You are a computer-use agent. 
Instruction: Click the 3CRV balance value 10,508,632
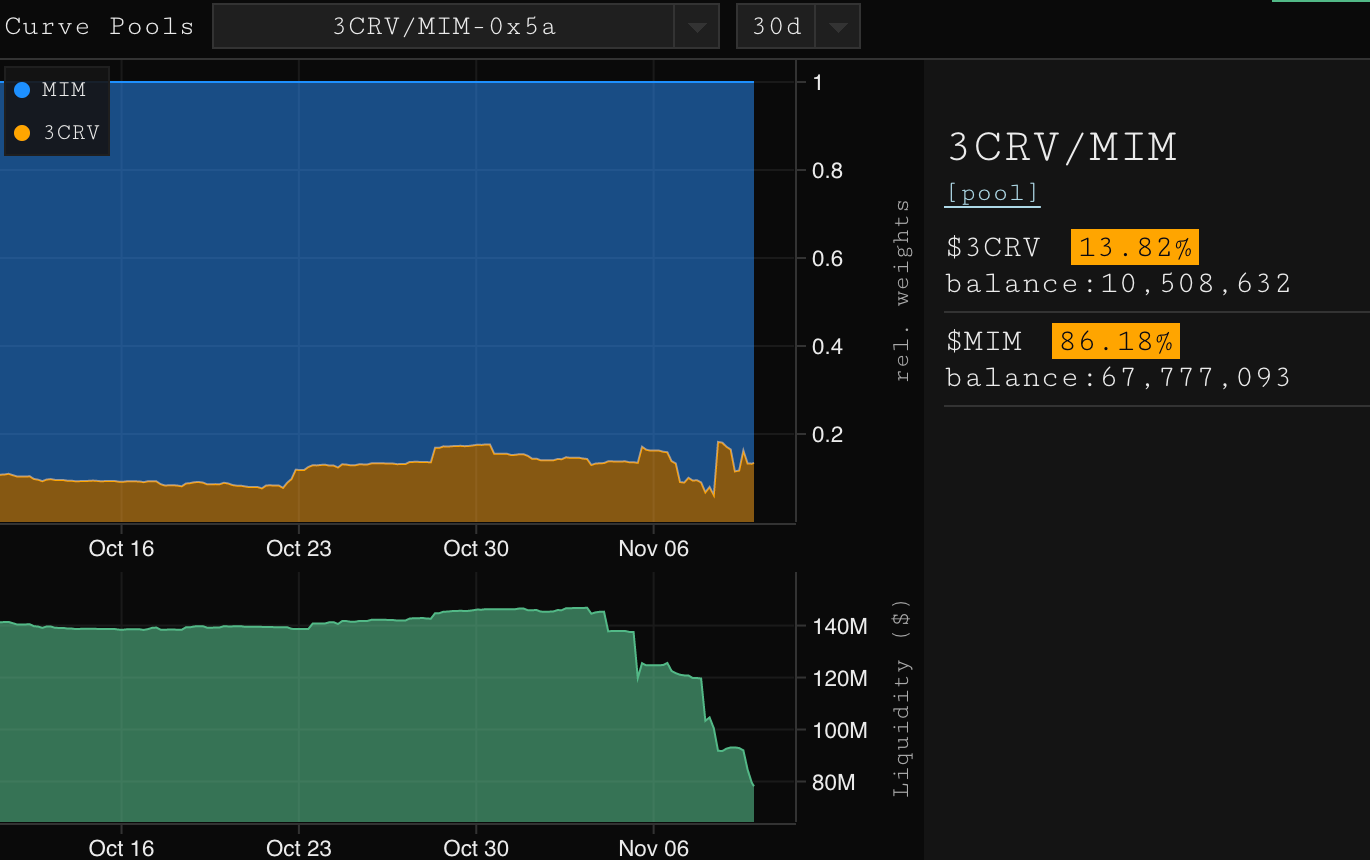(1196, 284)
